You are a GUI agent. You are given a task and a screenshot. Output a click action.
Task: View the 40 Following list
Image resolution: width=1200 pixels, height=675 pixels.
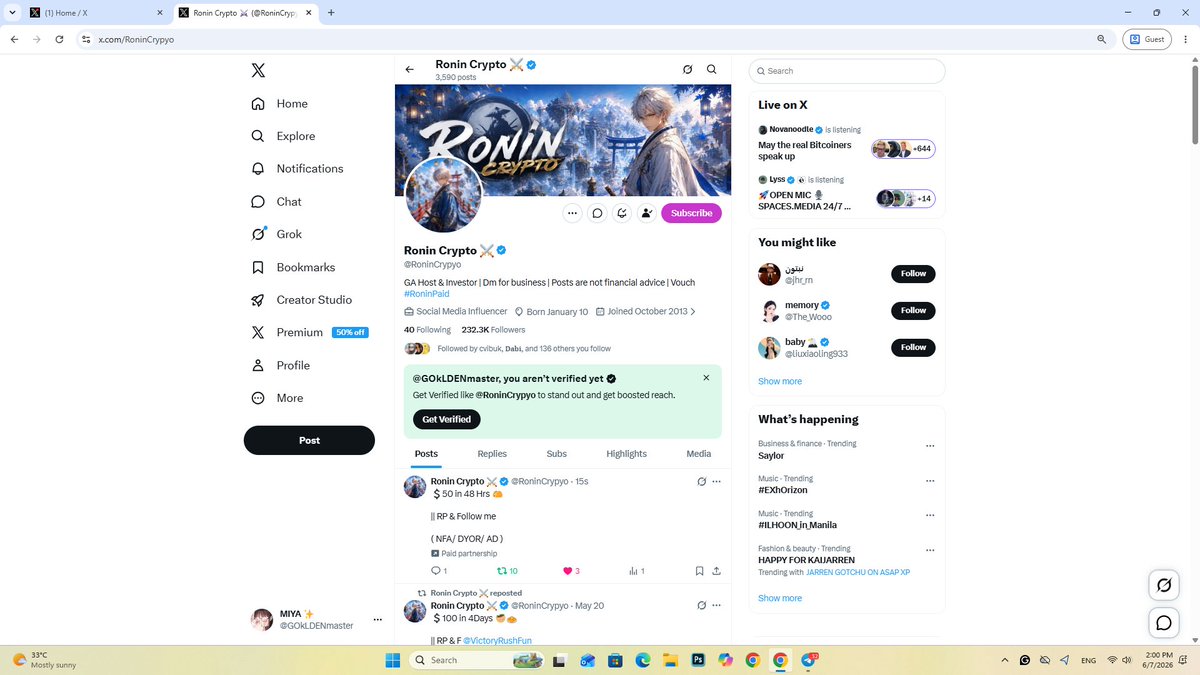tap(427, 330)
